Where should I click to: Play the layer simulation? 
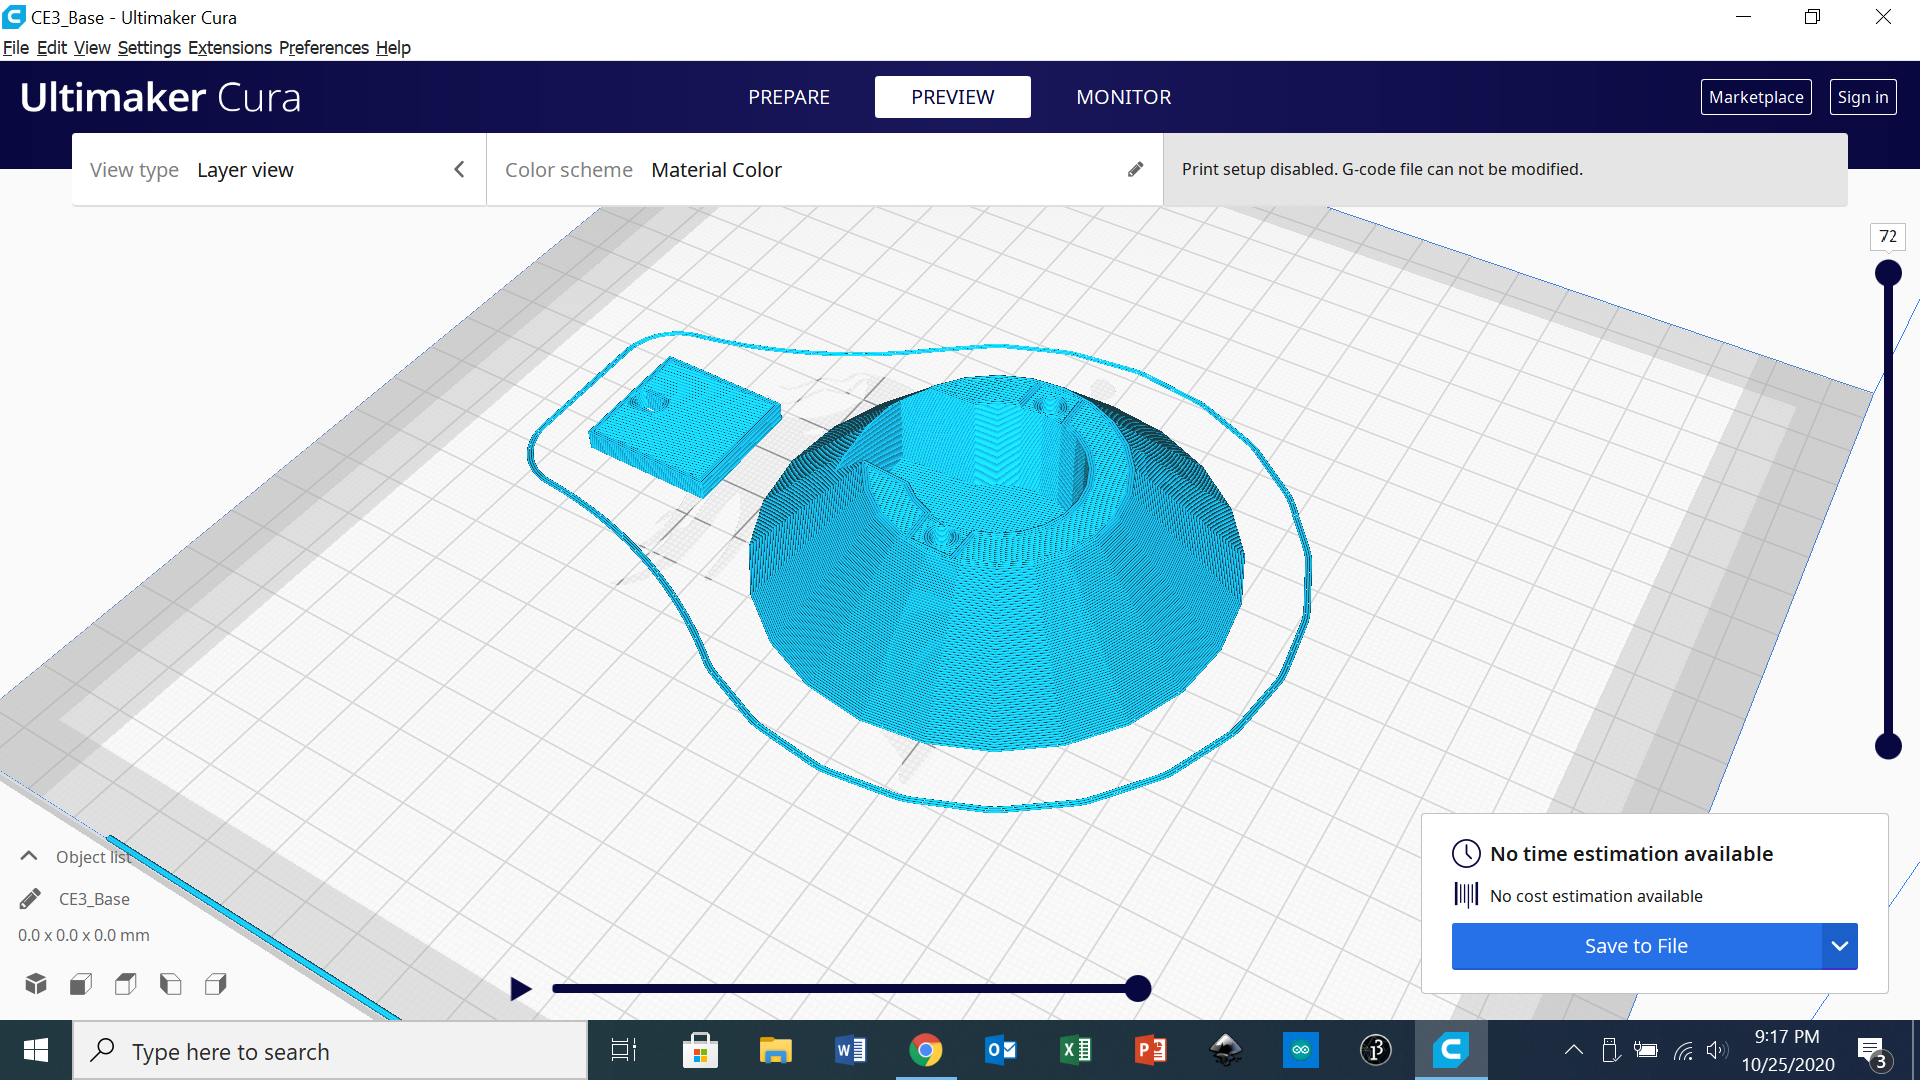(520, 989)
